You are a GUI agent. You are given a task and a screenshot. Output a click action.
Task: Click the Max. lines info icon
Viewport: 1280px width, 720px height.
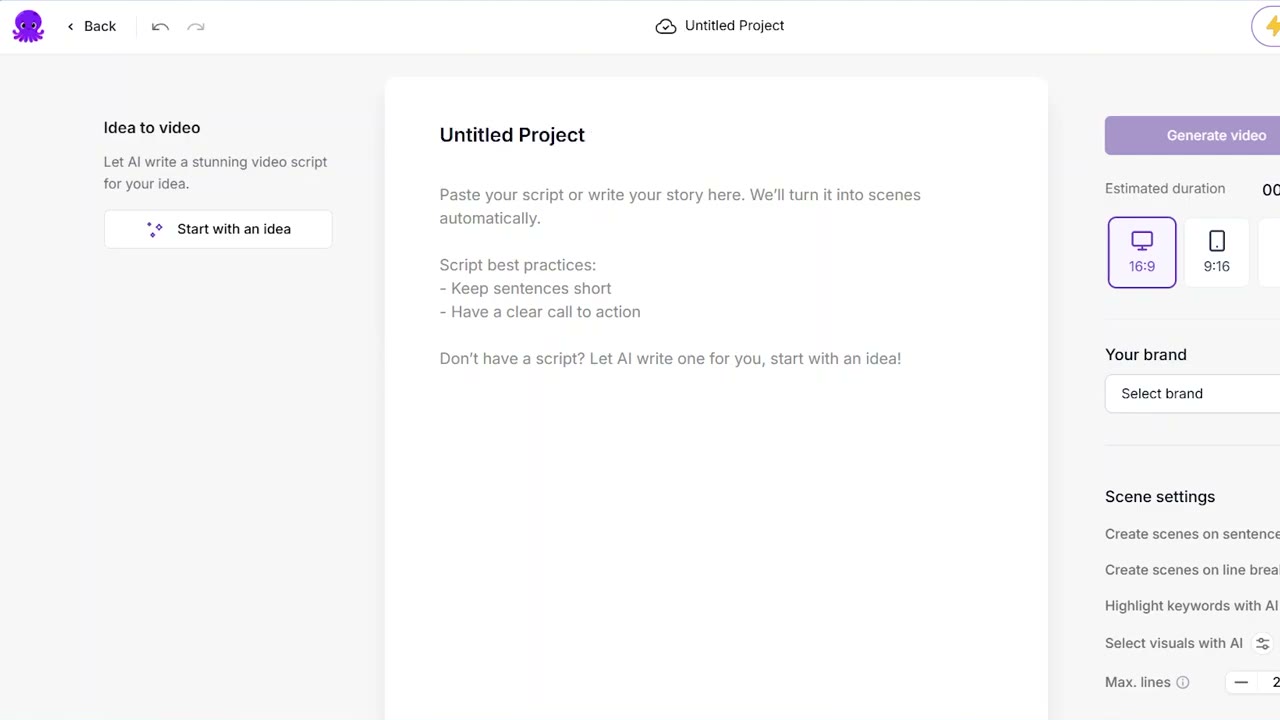point(1183,682)
